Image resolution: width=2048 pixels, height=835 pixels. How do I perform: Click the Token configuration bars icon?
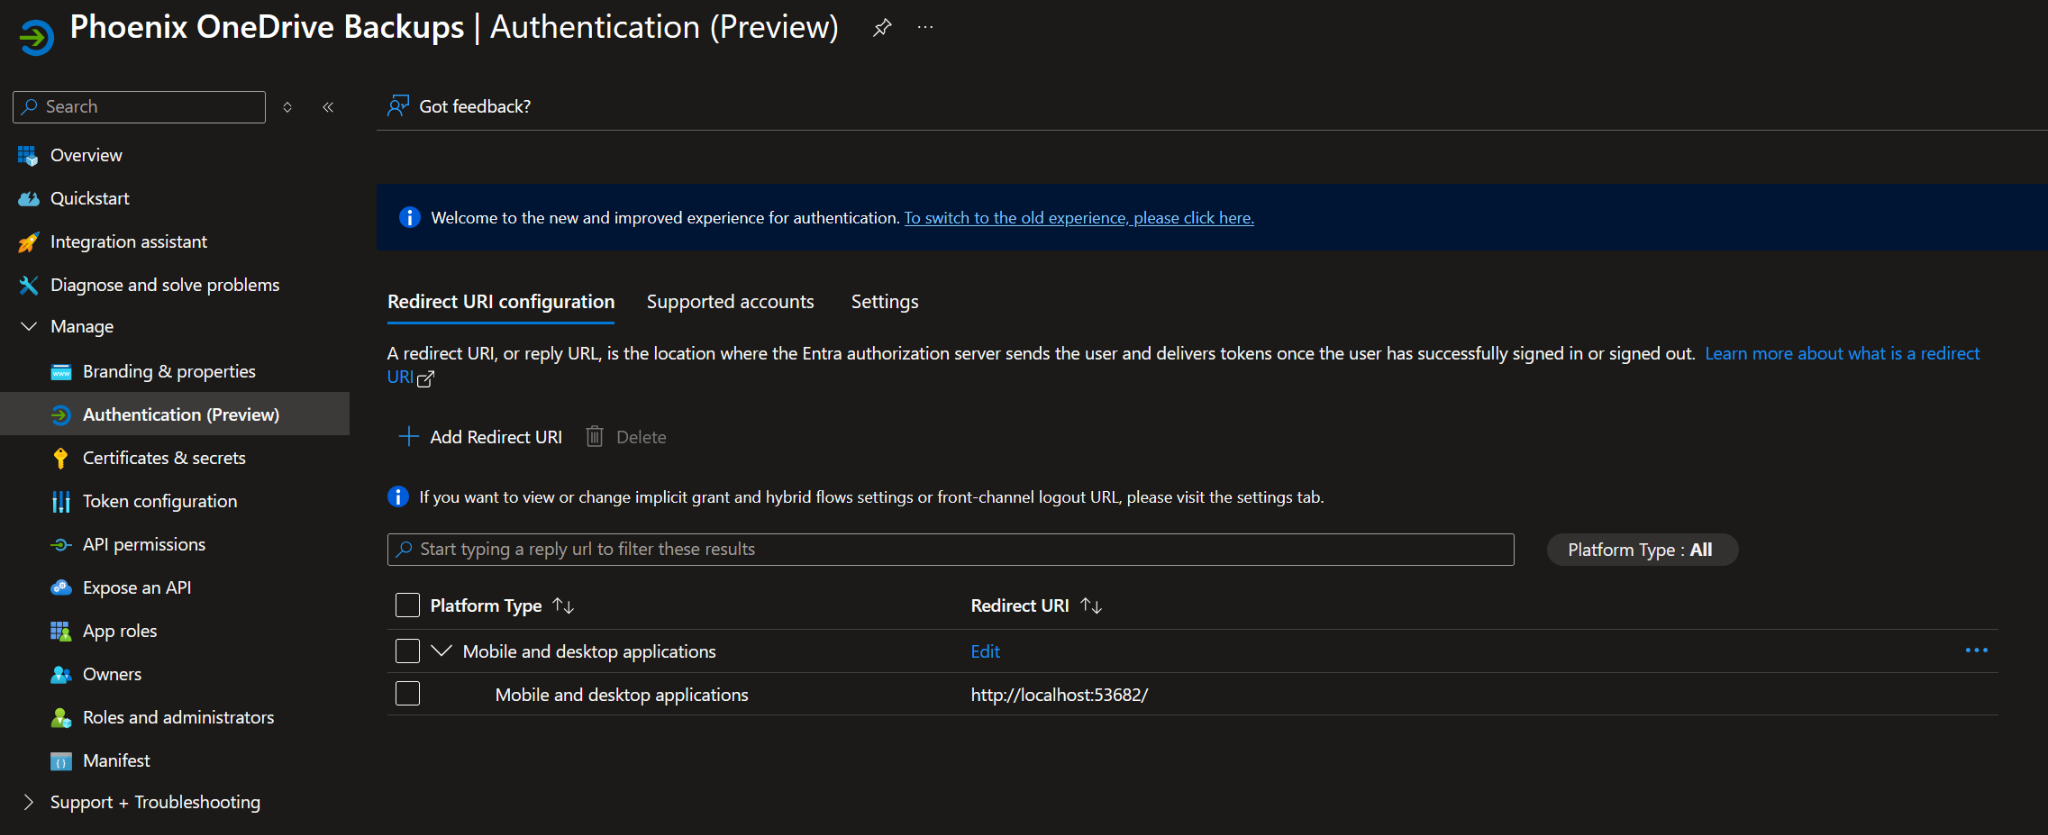point(61,501)
